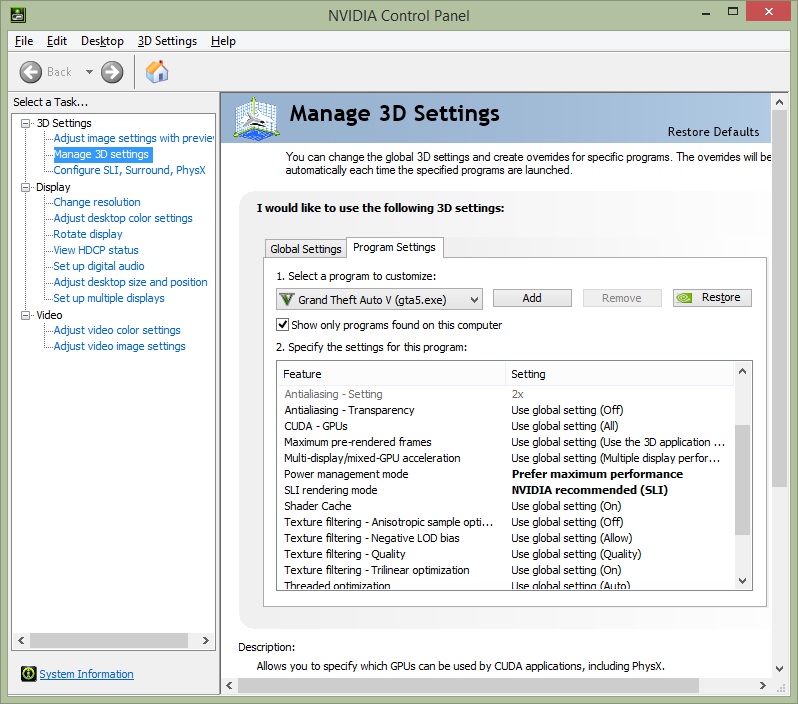Open the System Information link

pyautogui.click(x=87, y=674)
